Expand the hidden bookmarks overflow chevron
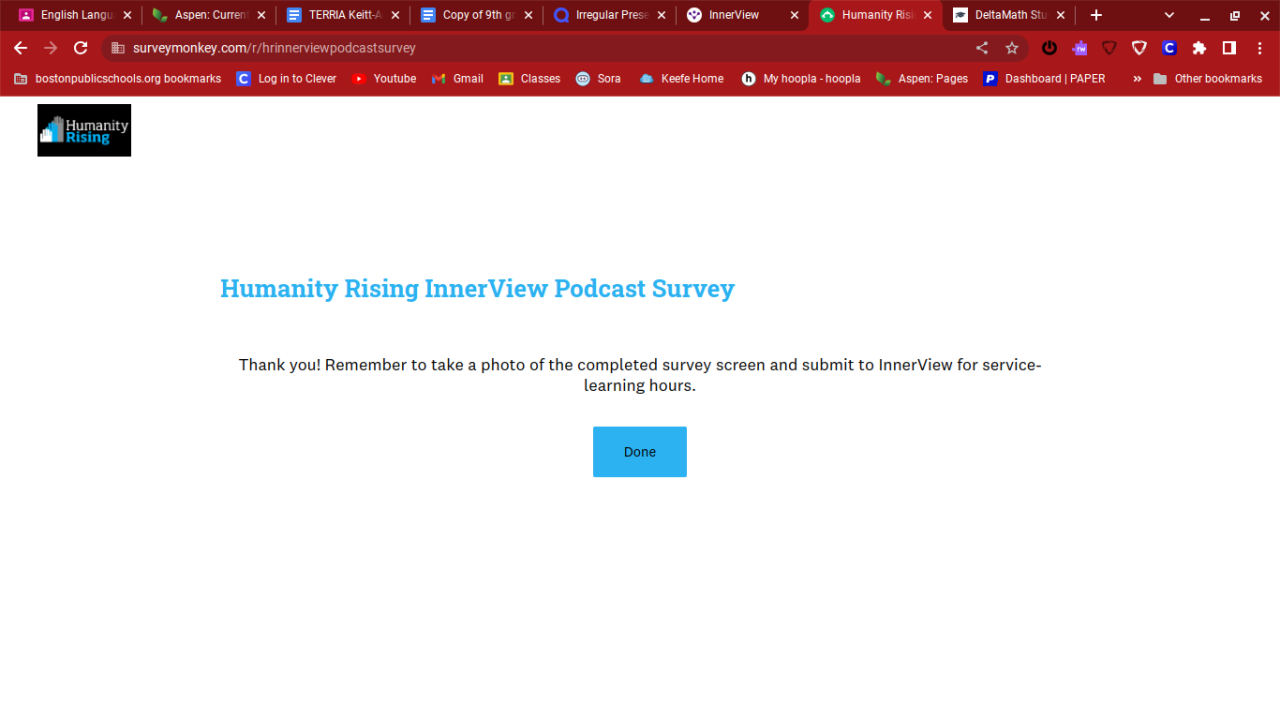 pos(1136,78)
